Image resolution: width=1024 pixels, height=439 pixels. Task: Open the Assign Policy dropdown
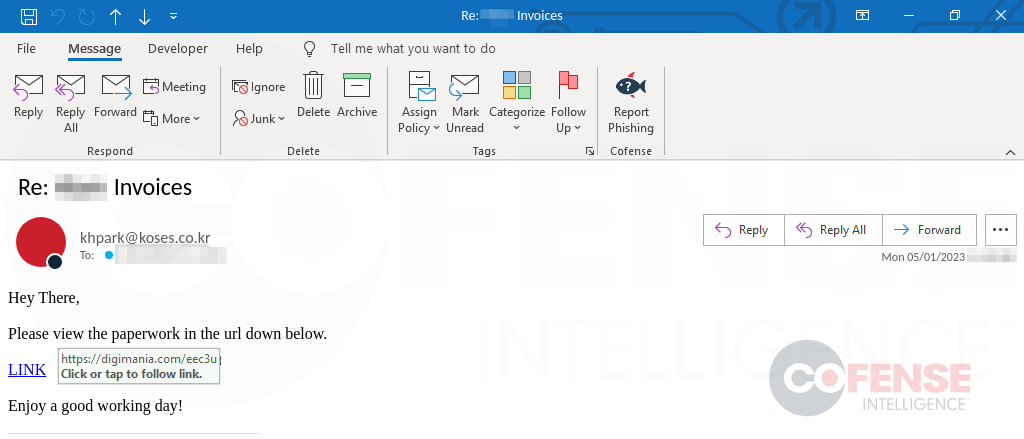[x=419, y=103]
